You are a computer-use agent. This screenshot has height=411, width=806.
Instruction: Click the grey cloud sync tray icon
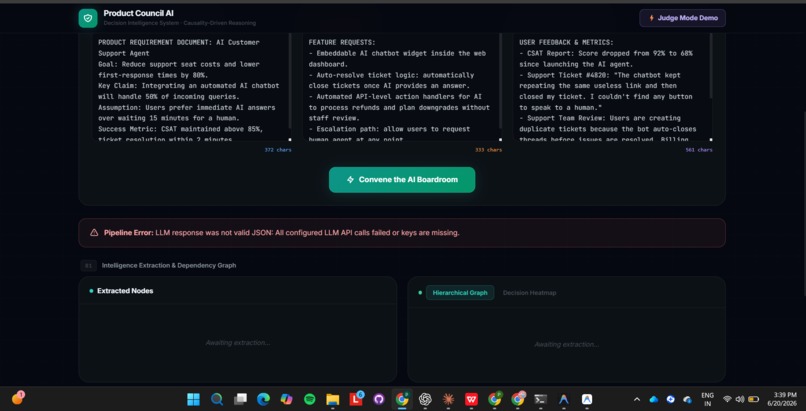687,399
